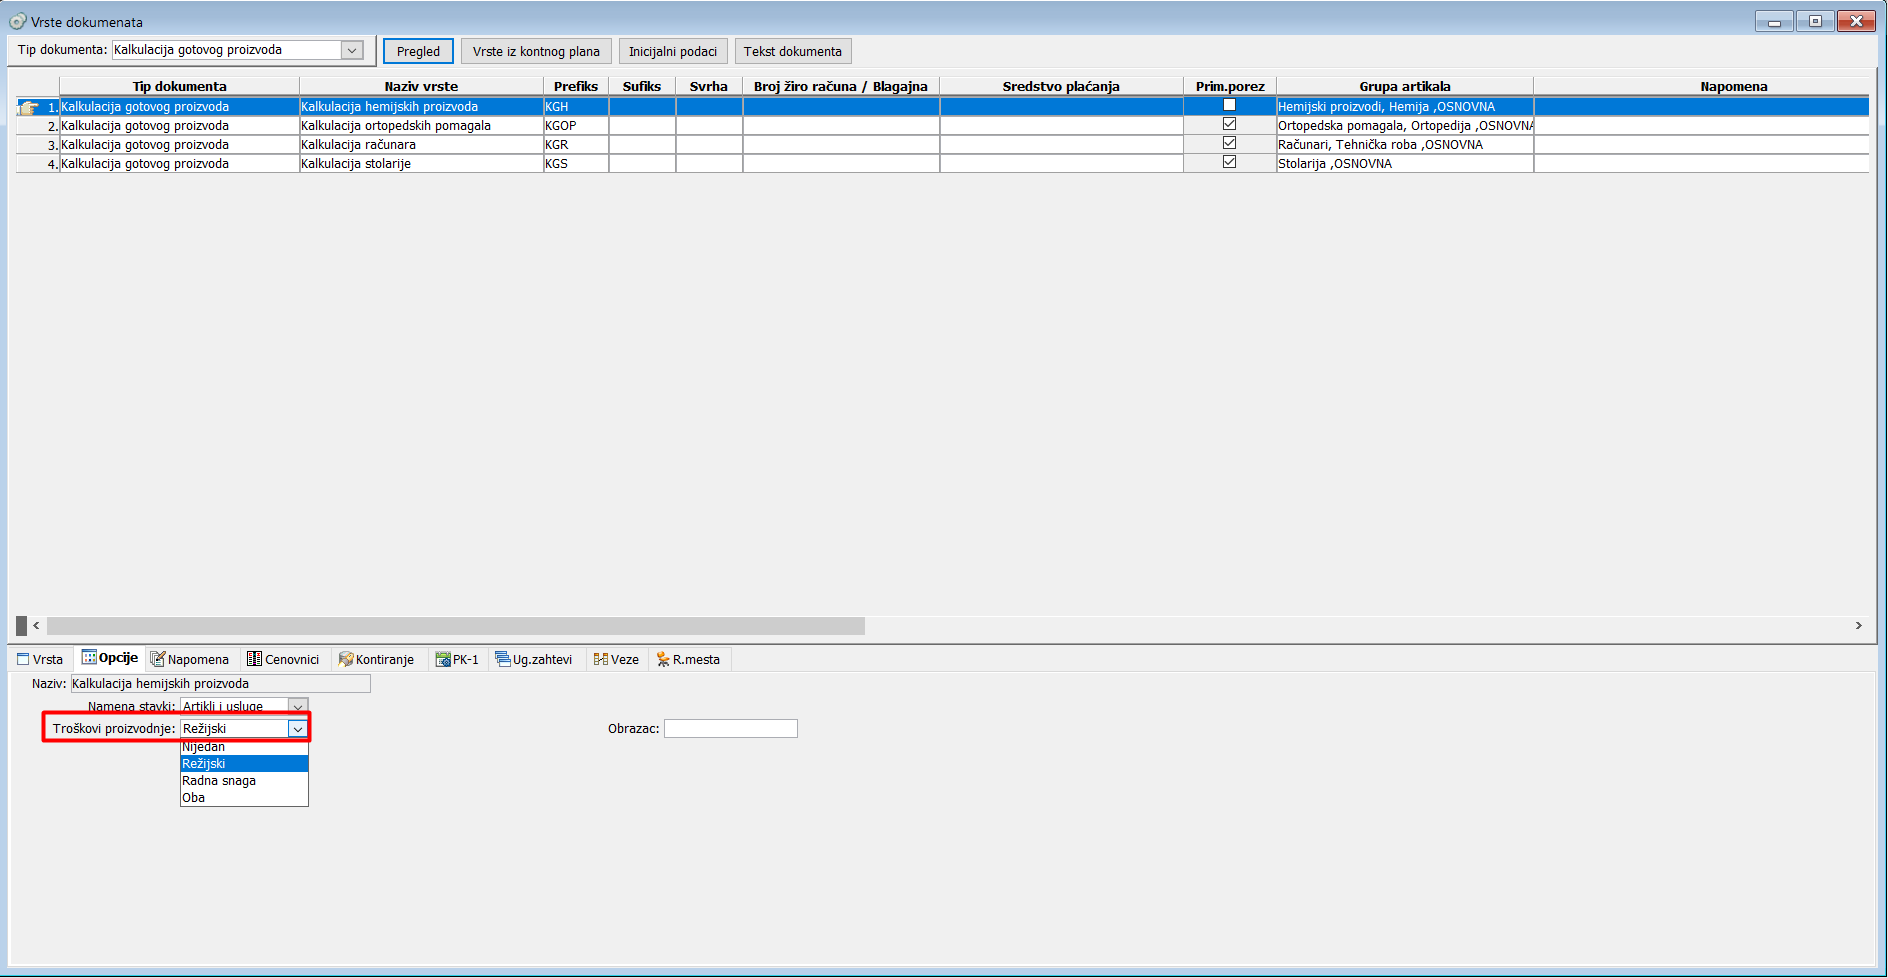Open the Namena stavki dropdown
Screen dimensions: 1888x978
298,706
